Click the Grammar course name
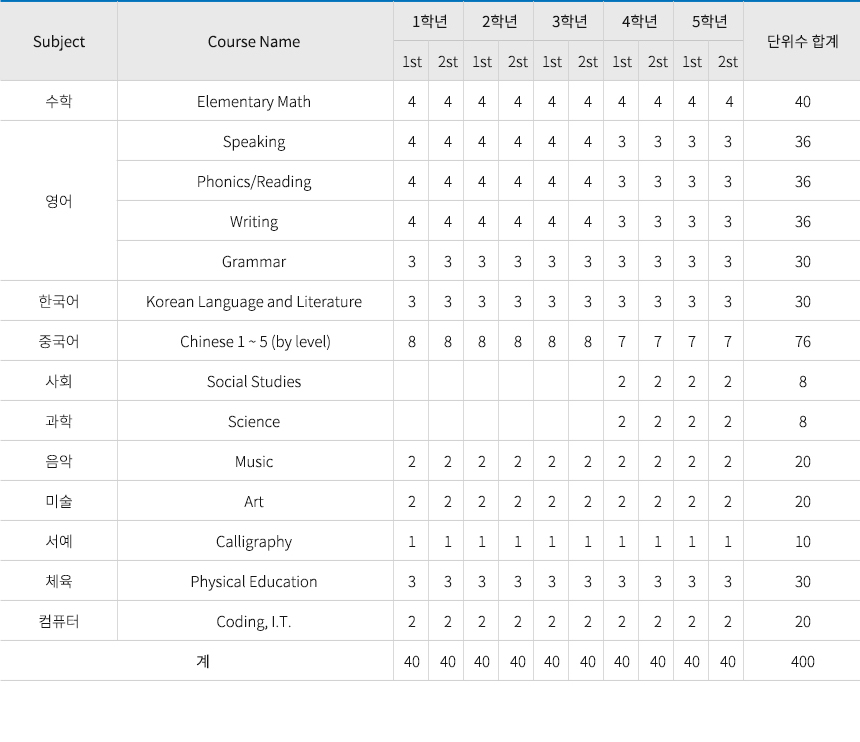This screenshot has height=742, width=860. point(254,262)
